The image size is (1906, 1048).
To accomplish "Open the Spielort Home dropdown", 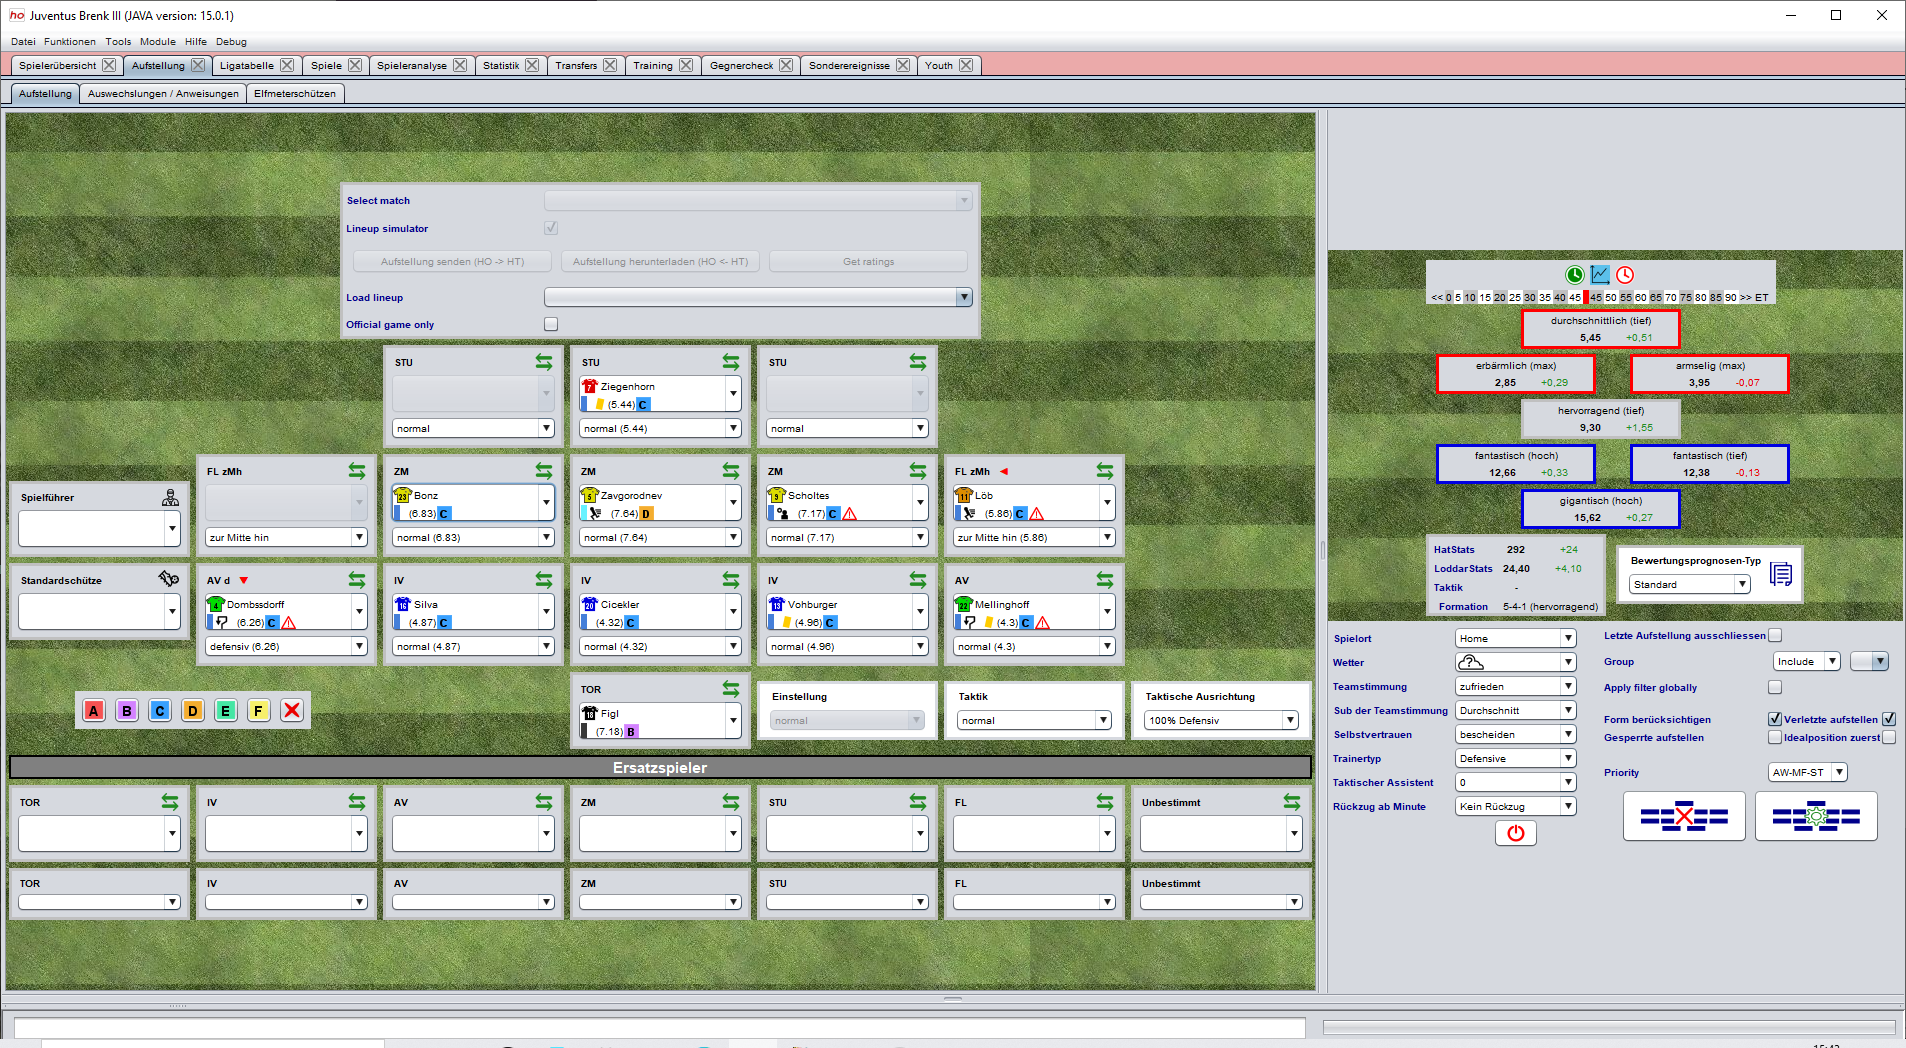I will [1516, 638].
